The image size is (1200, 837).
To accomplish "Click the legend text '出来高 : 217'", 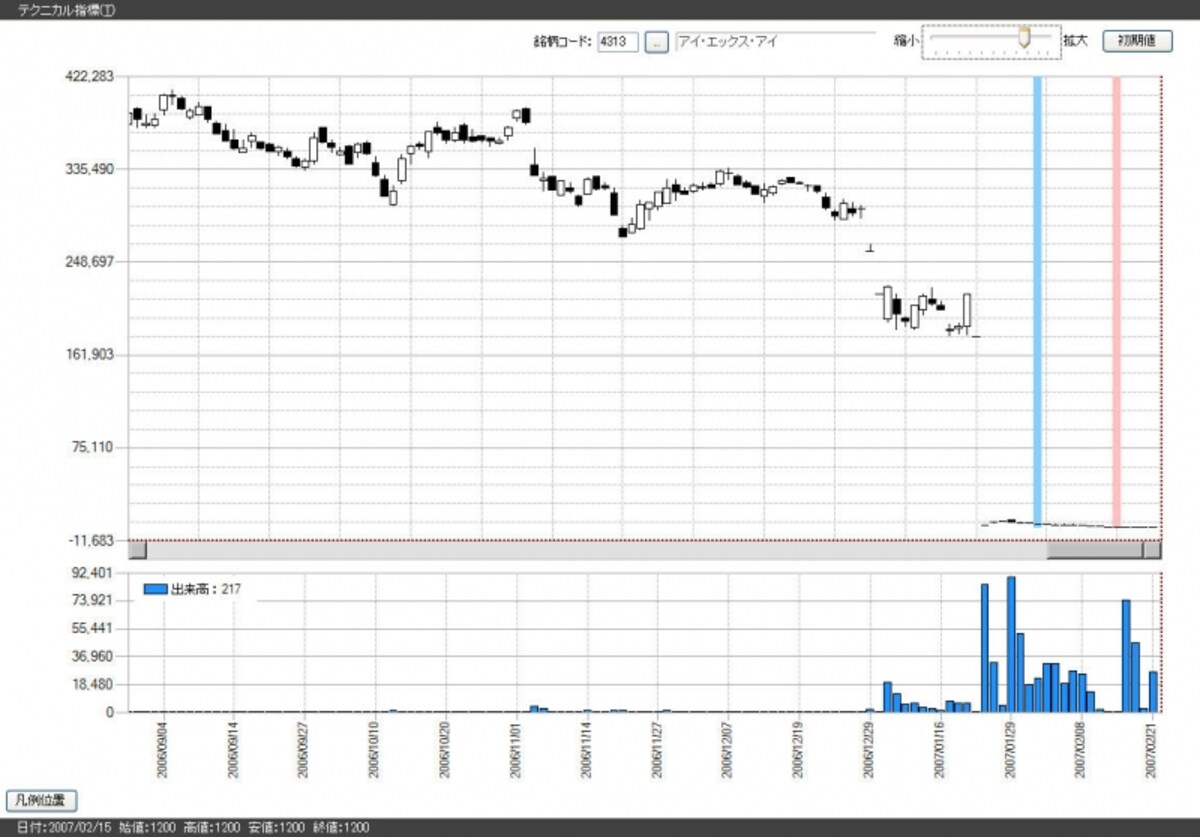I will (207, 589).
